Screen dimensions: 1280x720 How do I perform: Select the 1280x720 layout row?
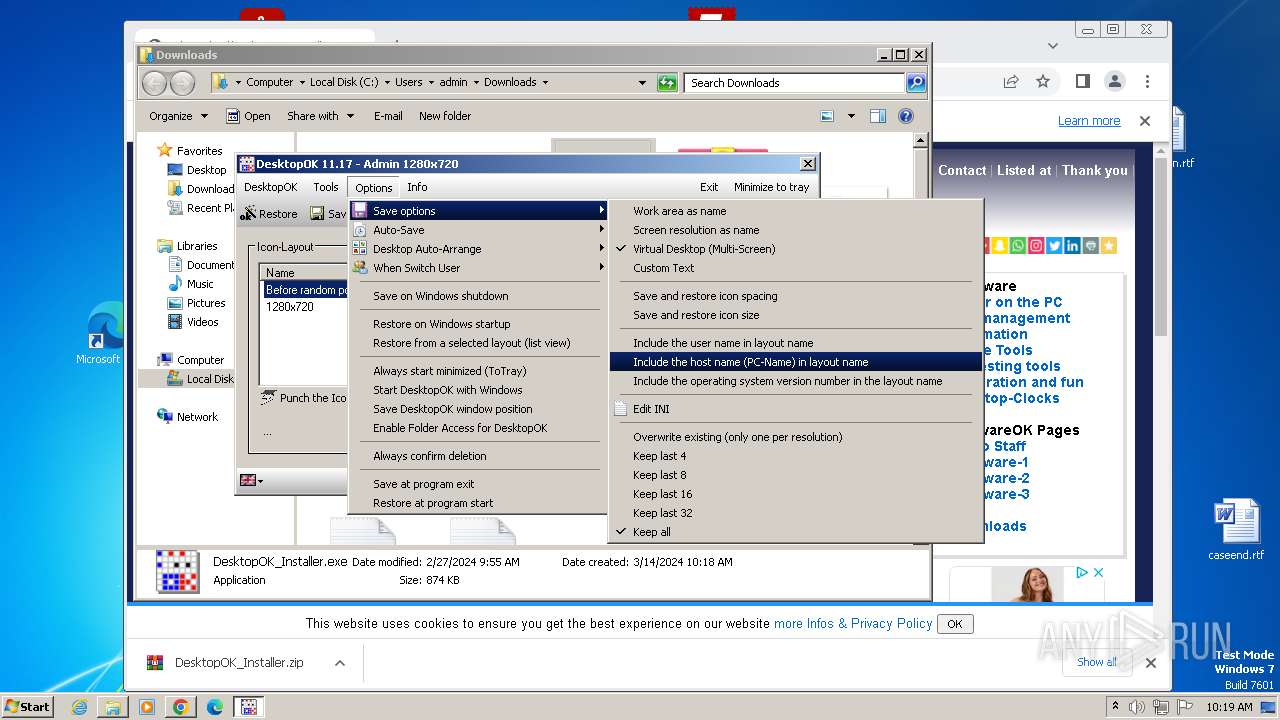[x=305, y=307]
